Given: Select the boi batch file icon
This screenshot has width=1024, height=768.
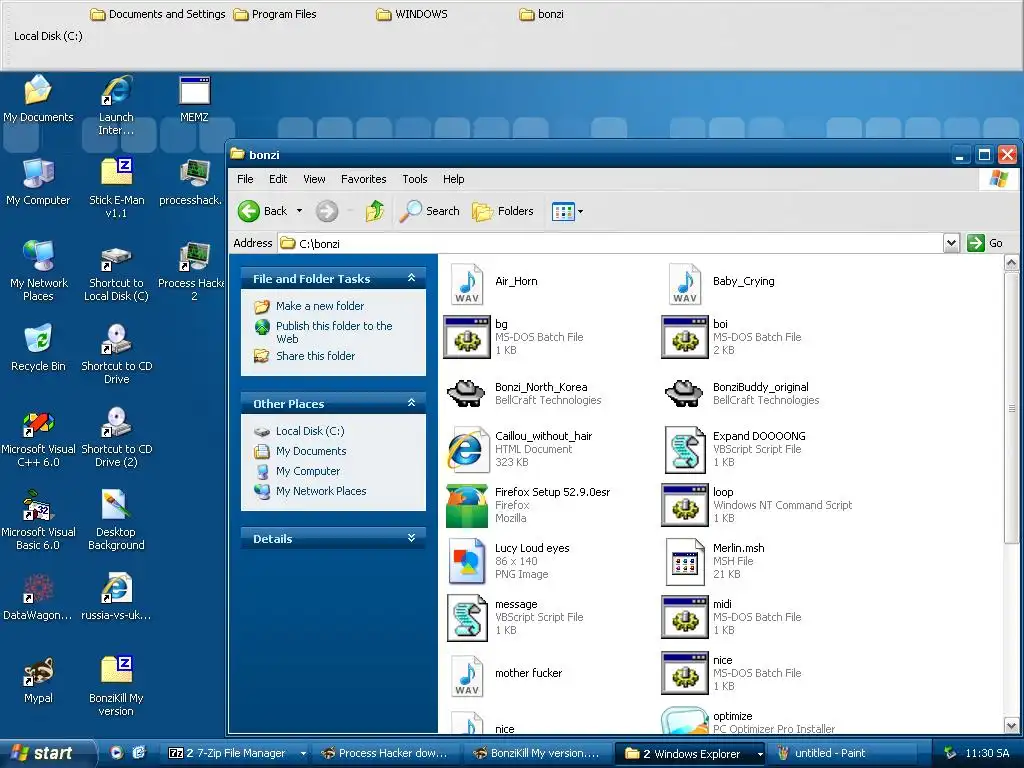Looking at the screenshot, I should click(x=685, y=337).
